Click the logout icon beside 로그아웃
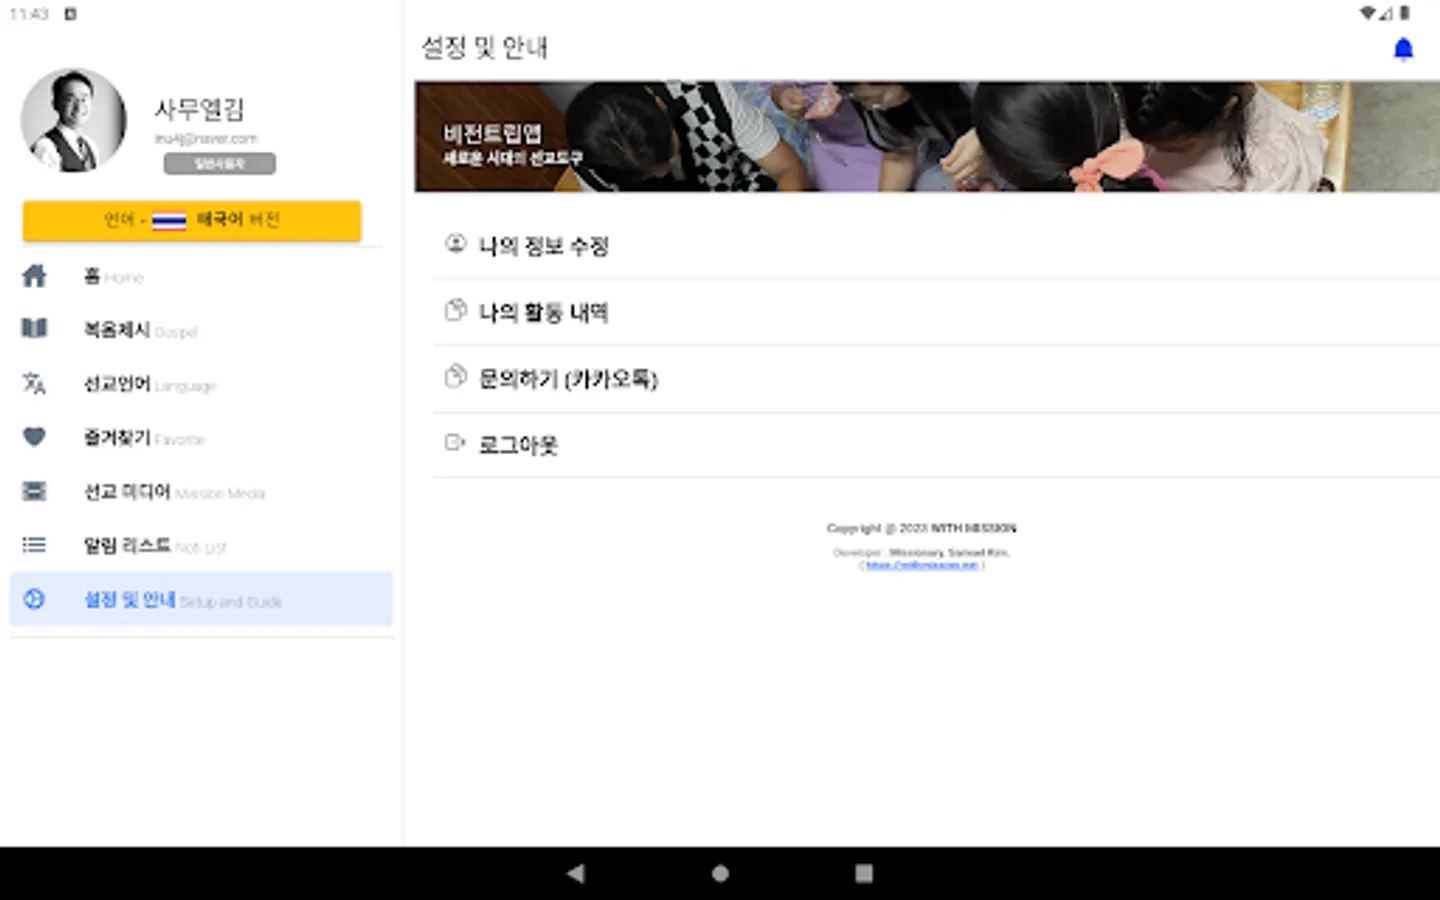1440x900 pixels. coord(456,442)
